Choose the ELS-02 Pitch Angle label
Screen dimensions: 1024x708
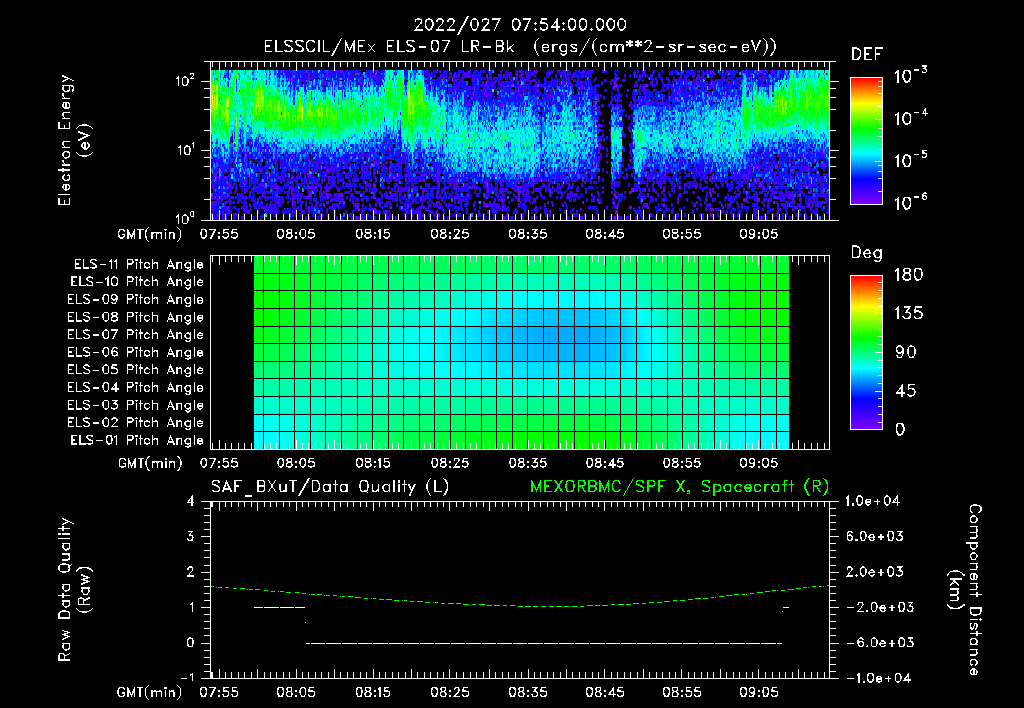coord(135,423)
